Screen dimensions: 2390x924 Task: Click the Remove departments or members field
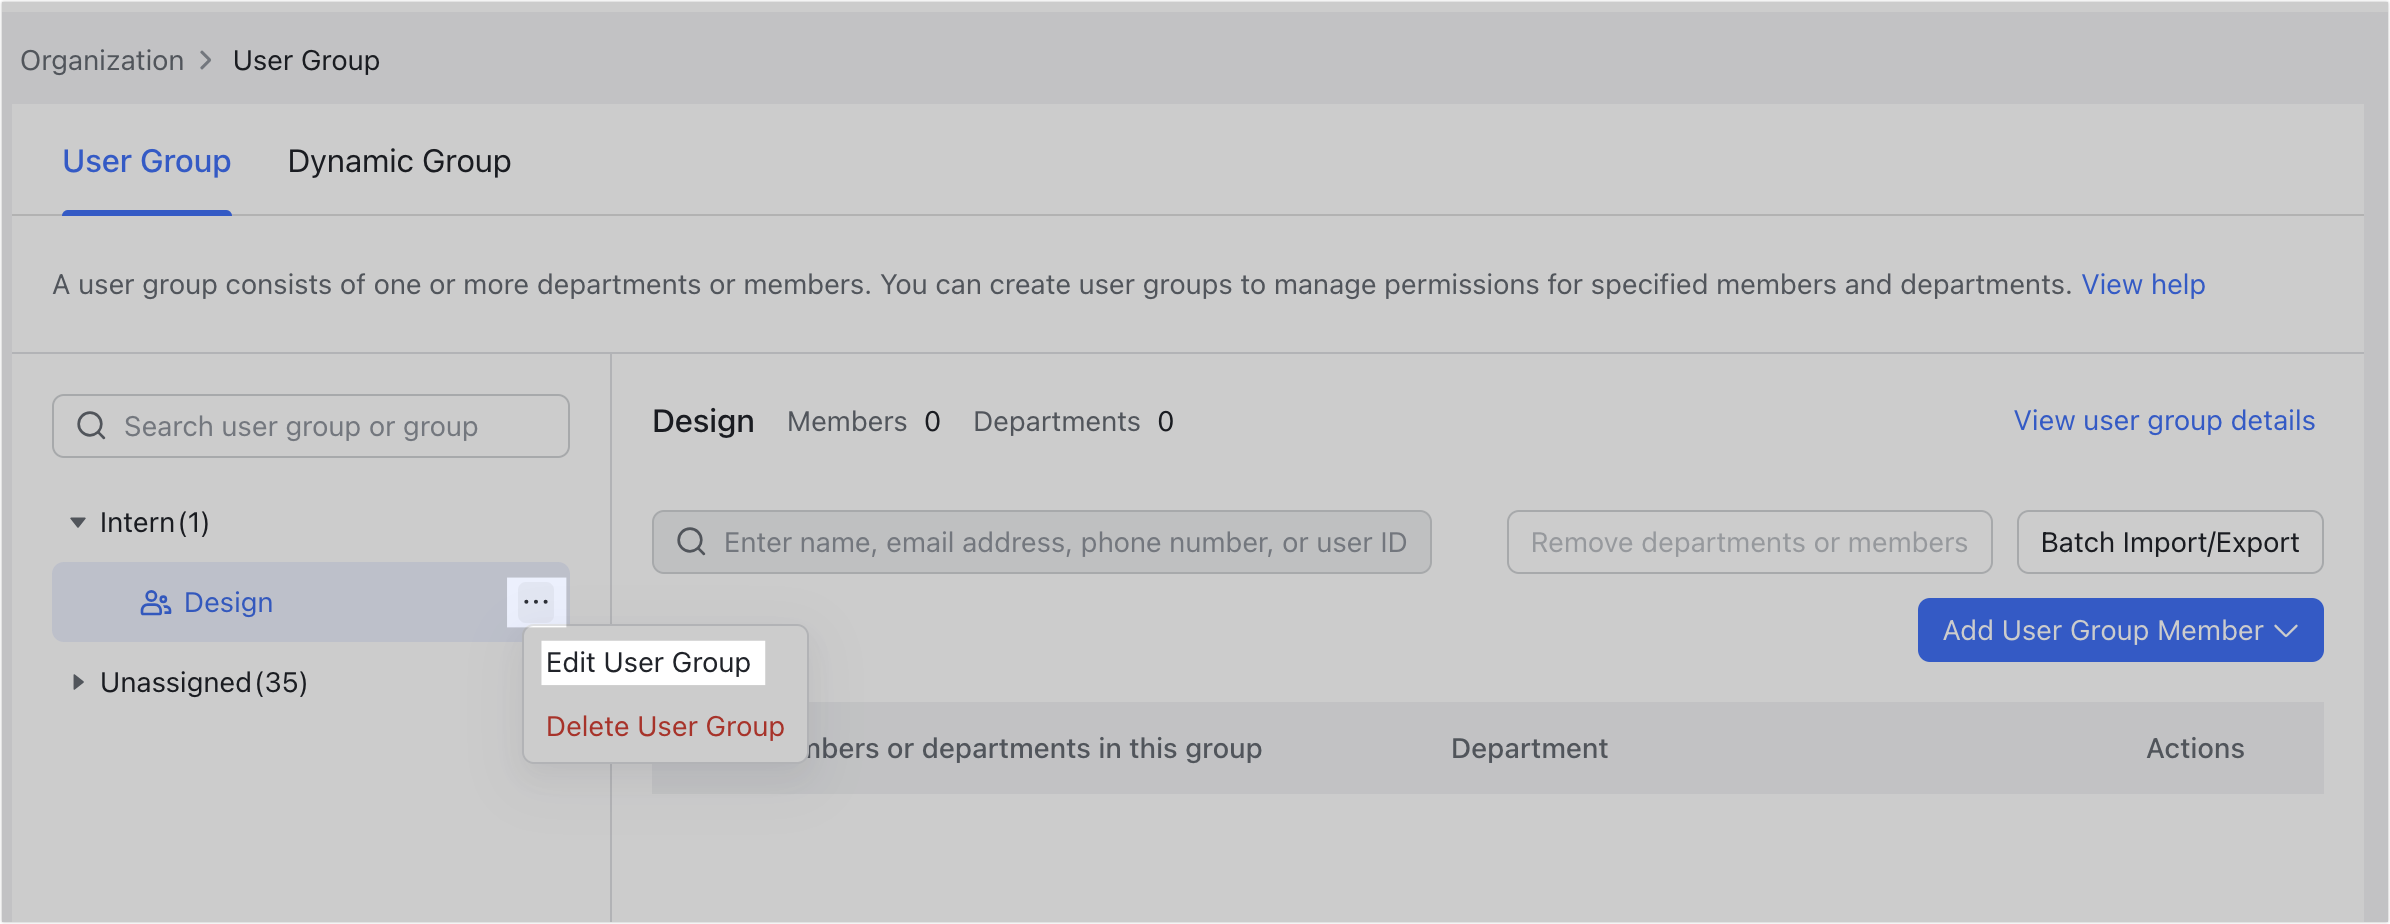[1748, 541]
